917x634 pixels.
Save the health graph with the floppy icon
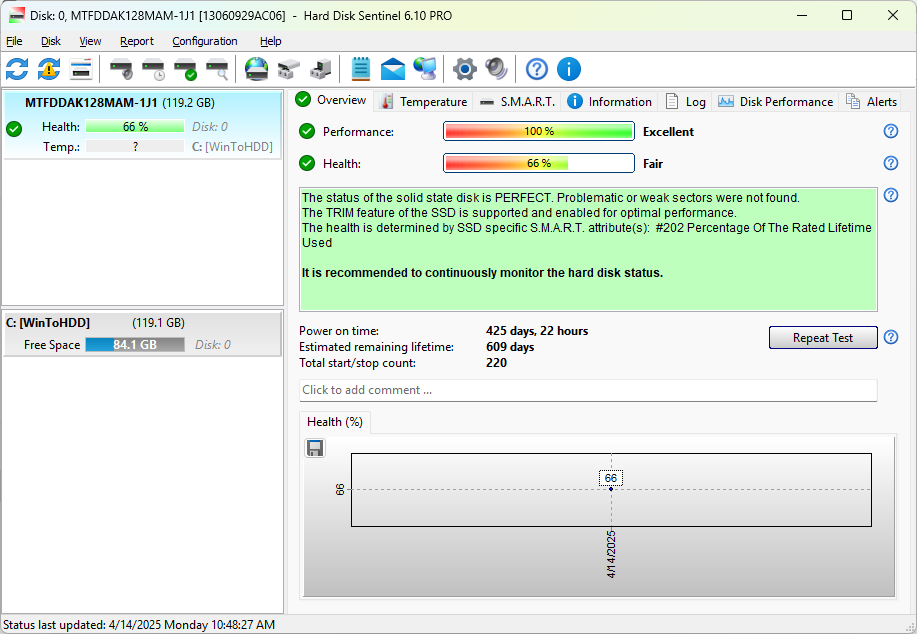(x=315, y=449)
